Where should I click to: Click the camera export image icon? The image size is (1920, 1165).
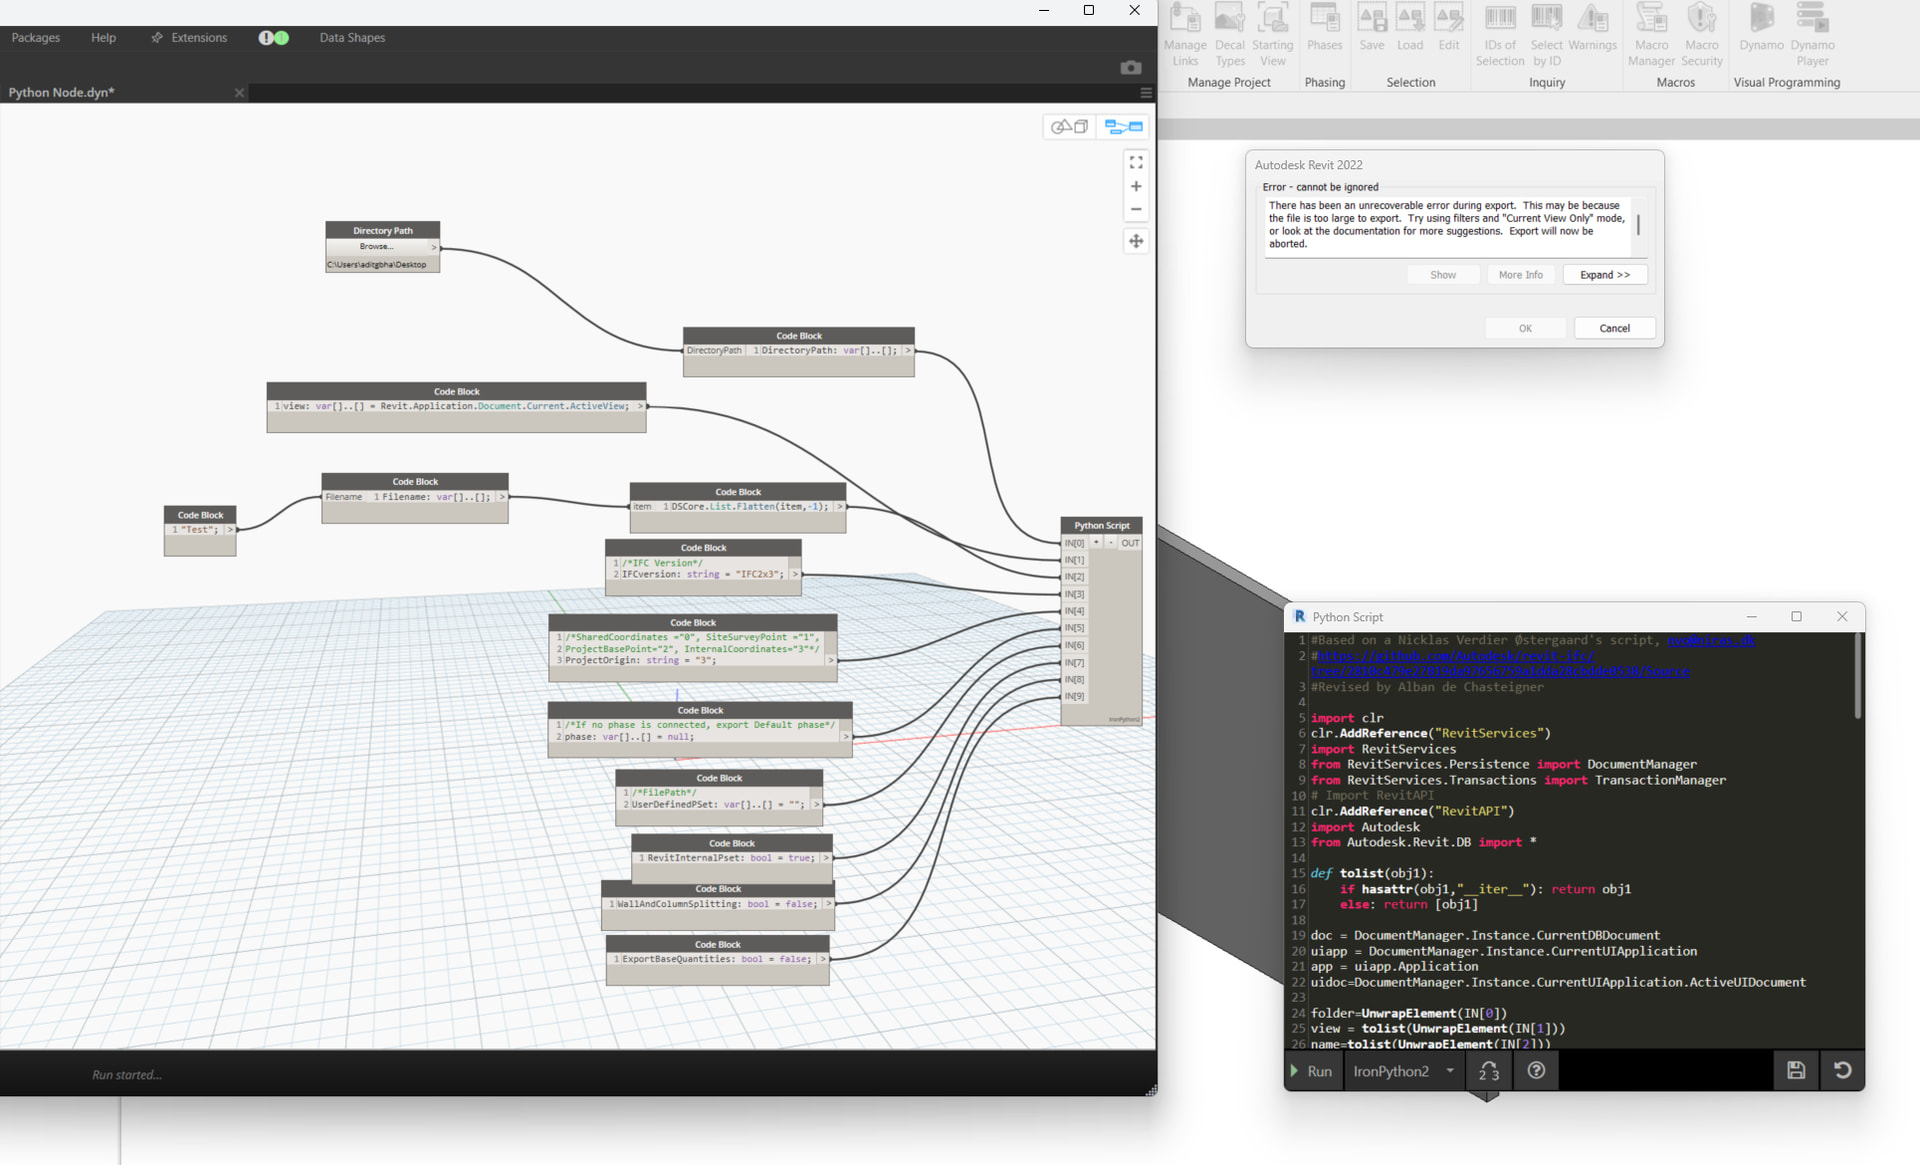tap(1130, 67)
